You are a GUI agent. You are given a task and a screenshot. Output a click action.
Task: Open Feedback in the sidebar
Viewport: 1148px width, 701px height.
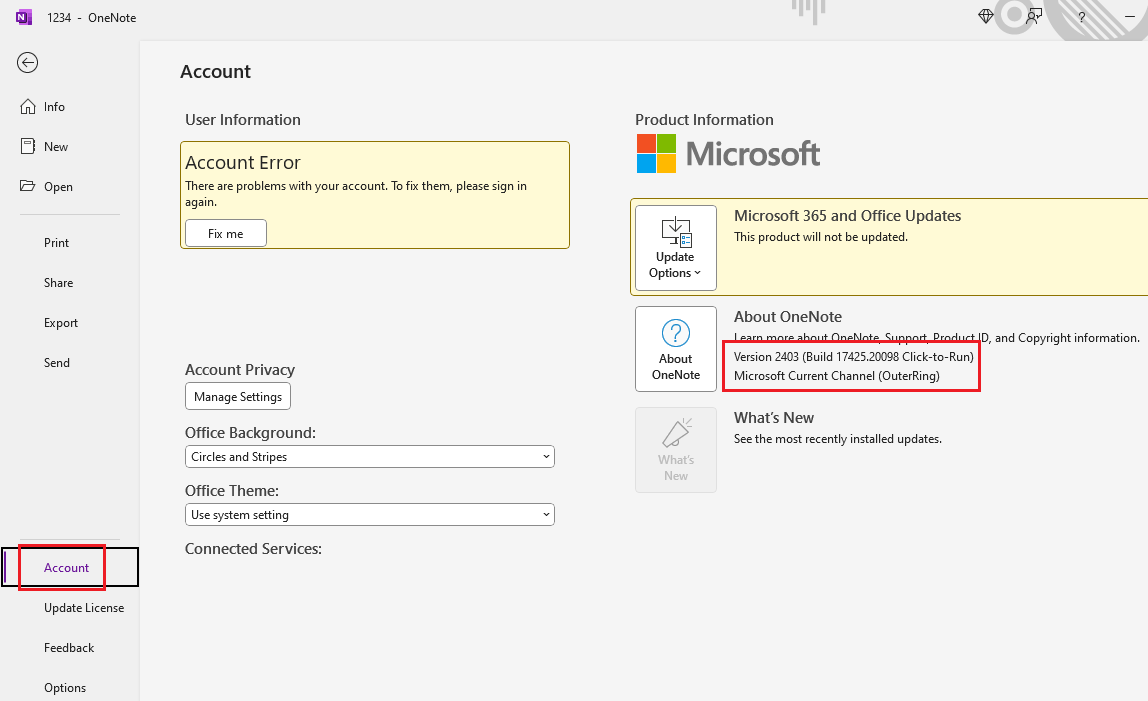[69, 648]
